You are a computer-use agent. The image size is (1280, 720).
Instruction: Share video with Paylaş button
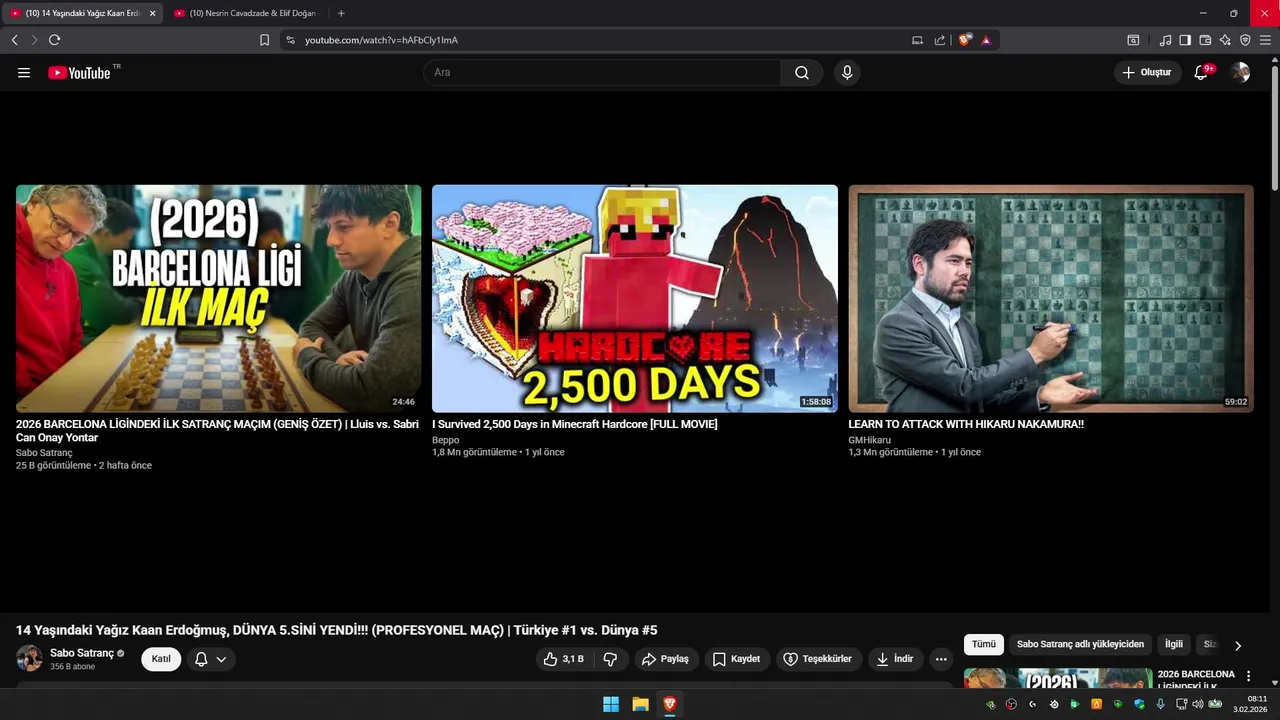pyautogui.click(x=666, y=659)
